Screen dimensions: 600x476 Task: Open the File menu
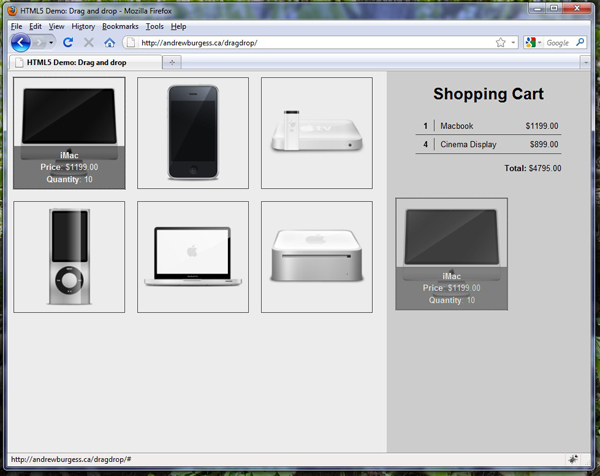coord(16,26)
